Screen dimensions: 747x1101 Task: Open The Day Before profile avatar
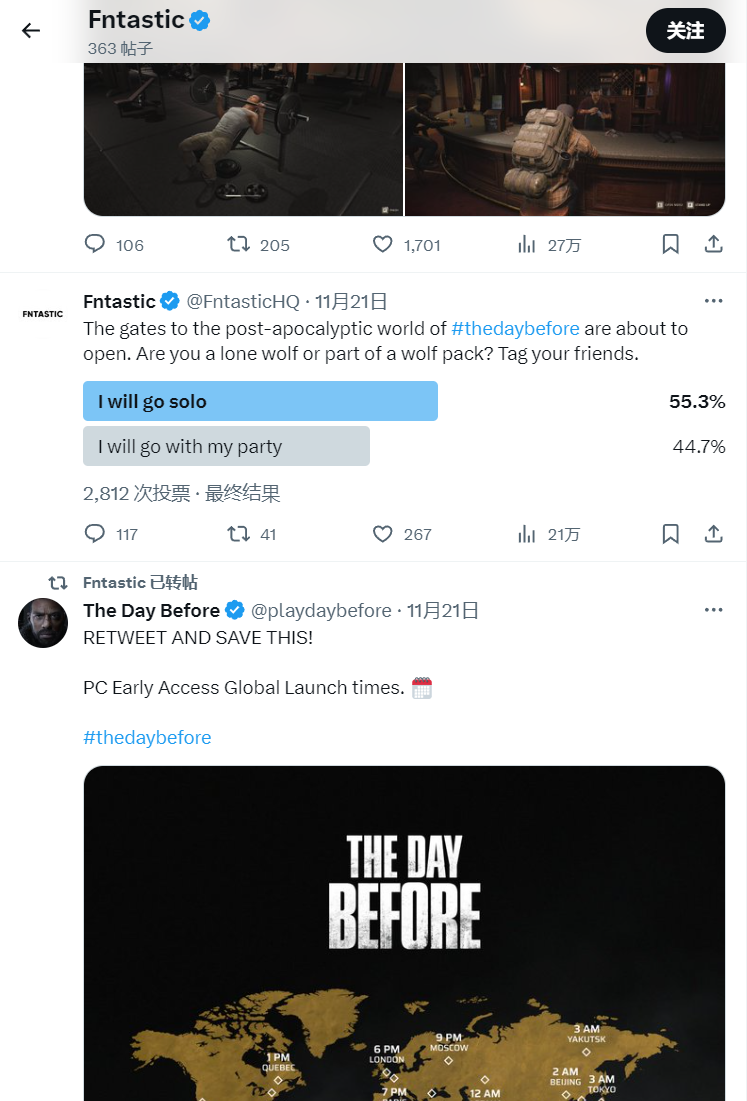pyautogui.click(x=43, y=623)
